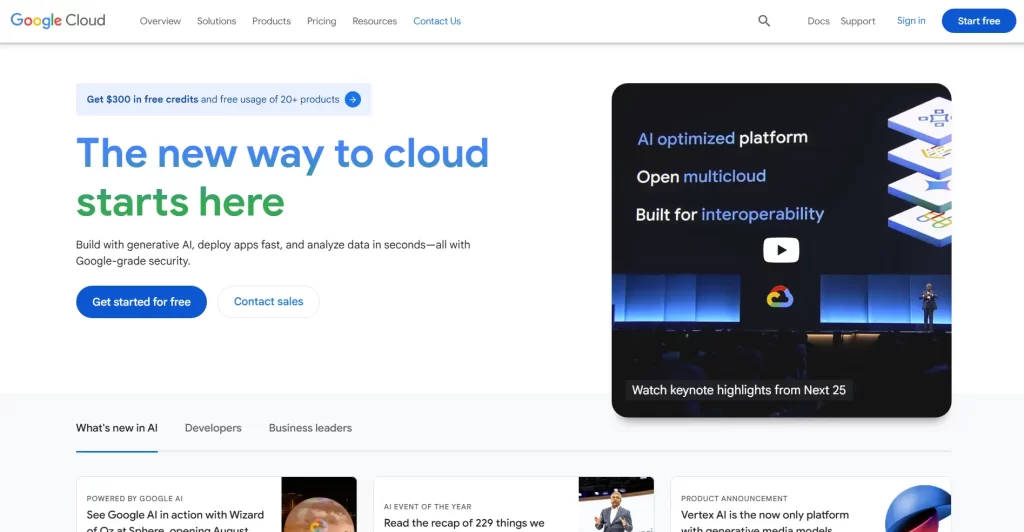Click the Vertex AI card blue sphere thumbnail

click(918, 509)
